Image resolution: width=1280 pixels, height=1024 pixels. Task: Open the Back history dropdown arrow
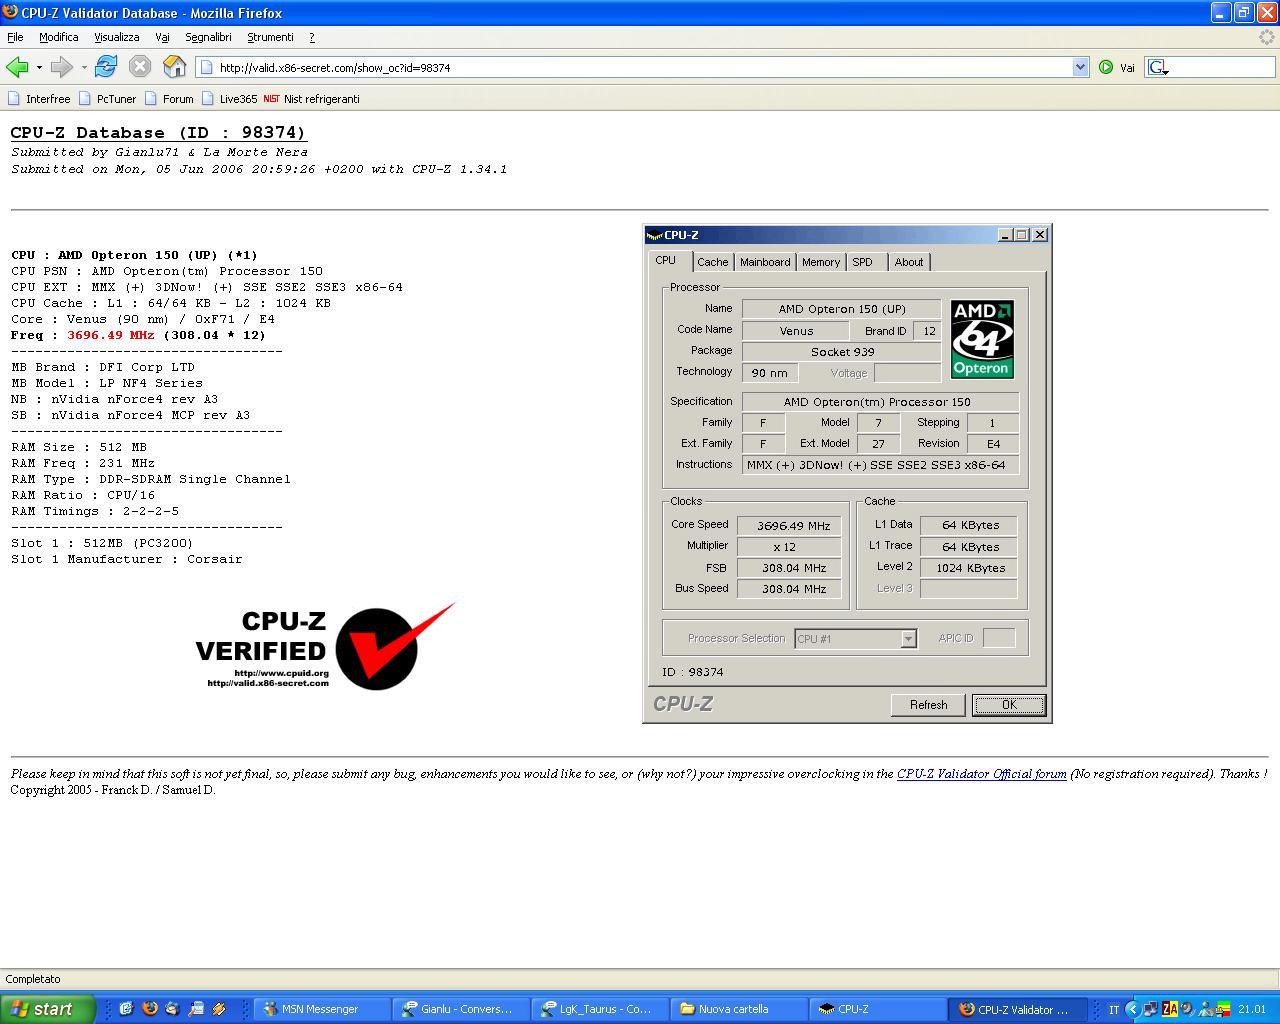pos(39,68)
